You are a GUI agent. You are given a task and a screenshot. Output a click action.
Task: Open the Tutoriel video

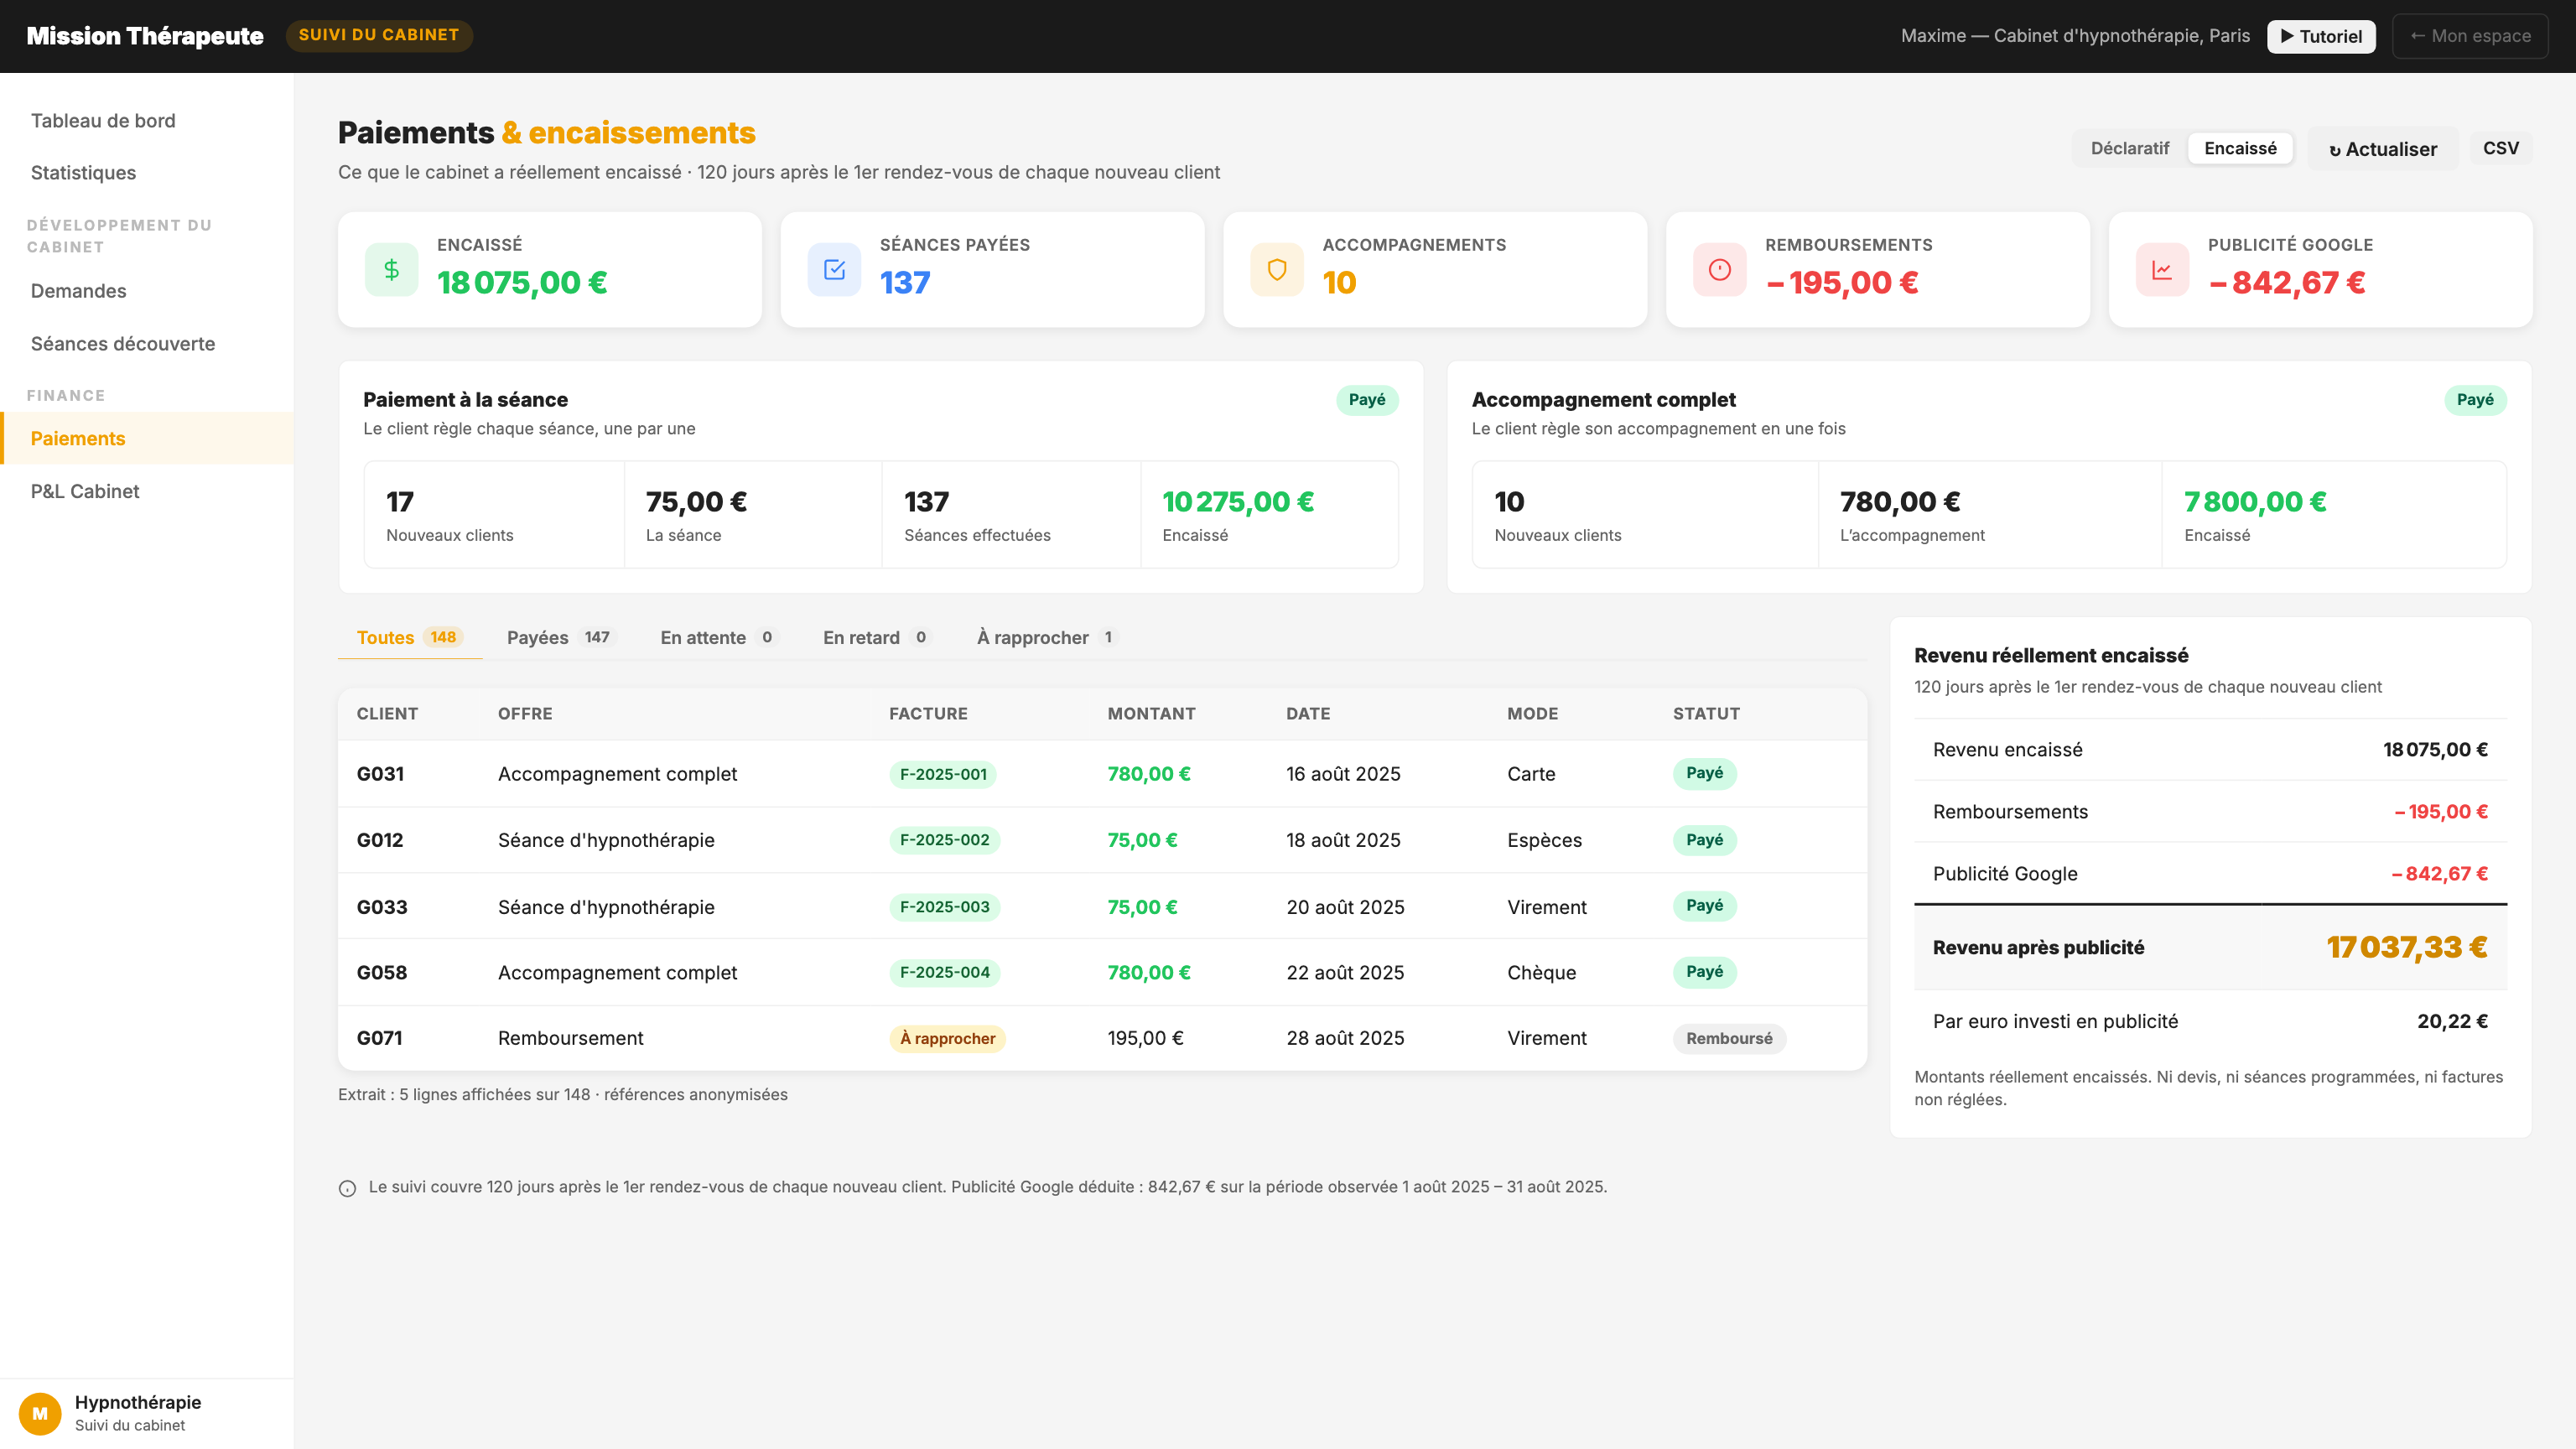[x=2321, y=36]
